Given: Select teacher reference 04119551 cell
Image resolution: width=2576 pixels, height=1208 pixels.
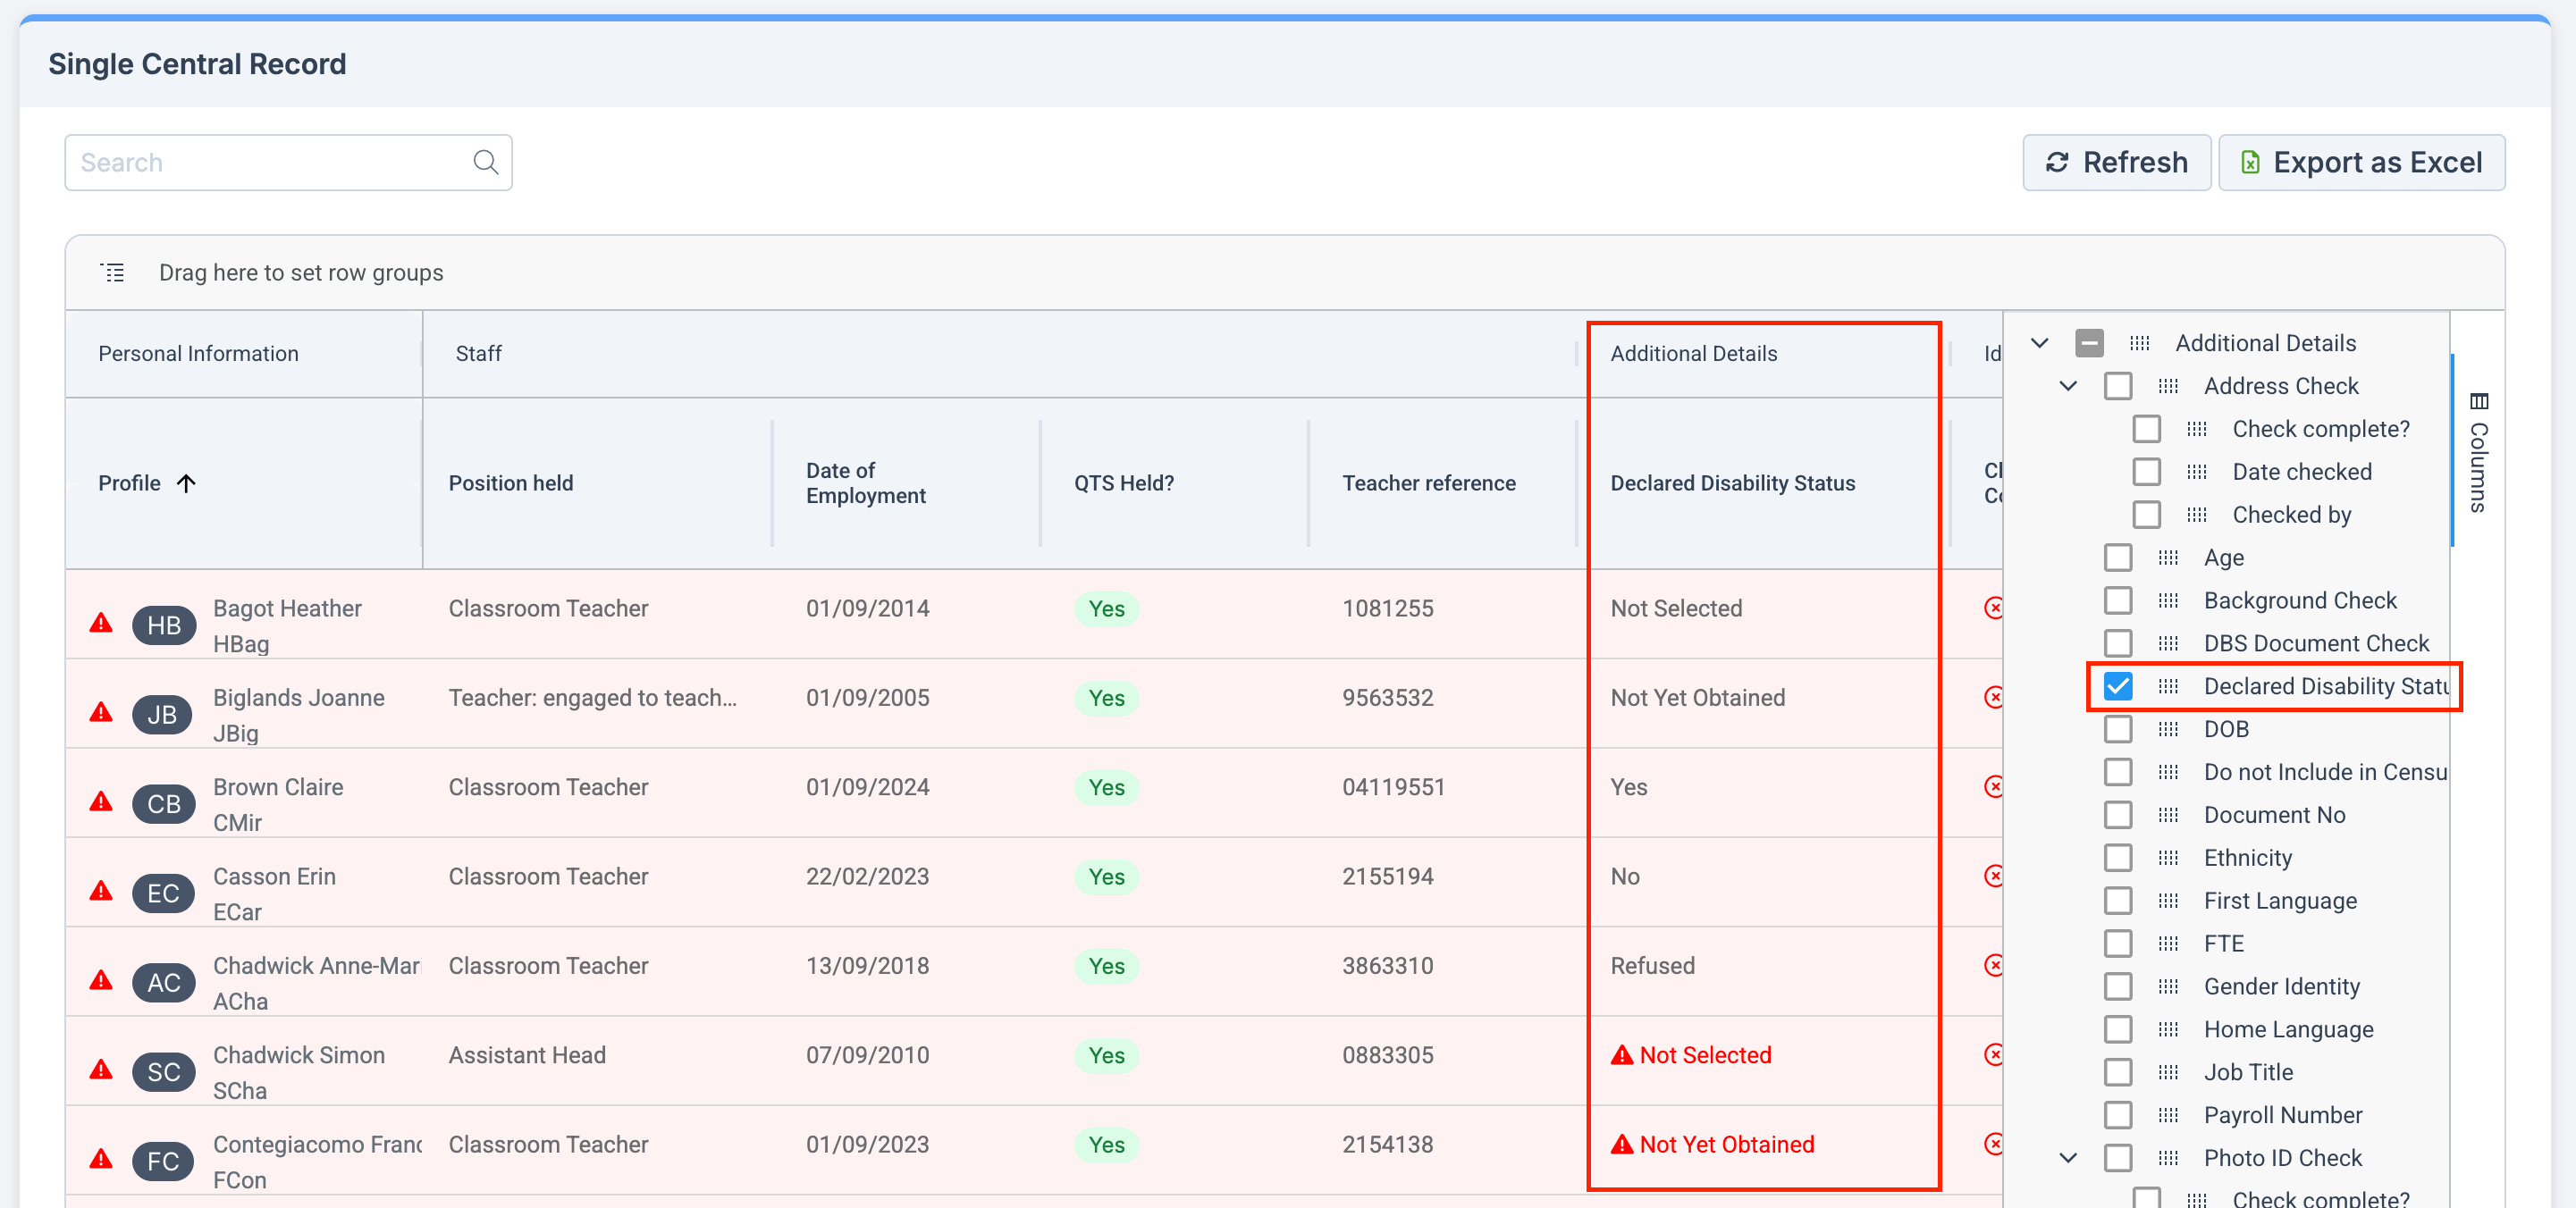Looking at the screenshot, I should click(x=1393, y=787).
